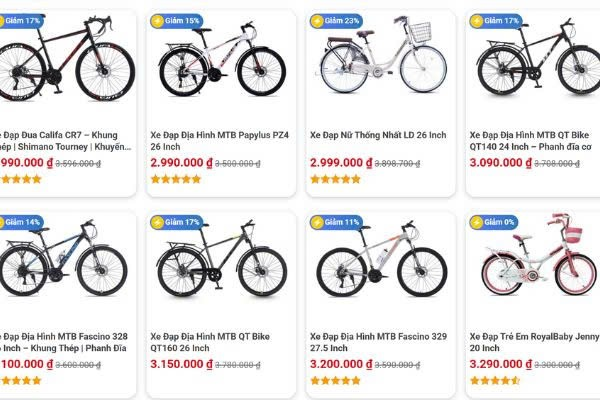Click star rating under RoyalBaby Jenny bike

pos(495,381)
